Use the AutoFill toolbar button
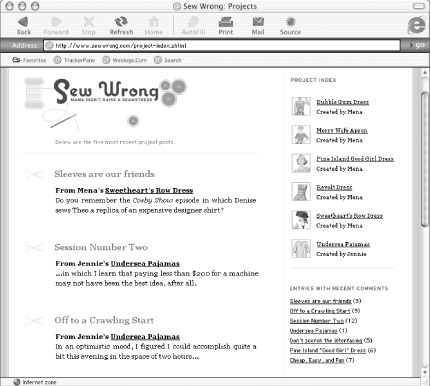Viewport: 431px width, 386px height. 193,26
